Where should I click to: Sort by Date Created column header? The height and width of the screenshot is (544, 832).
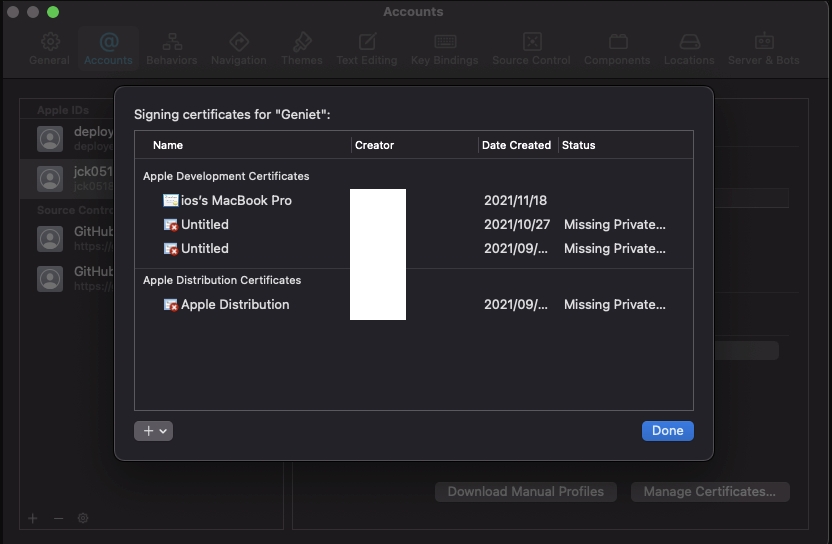[x=516, y=145]
